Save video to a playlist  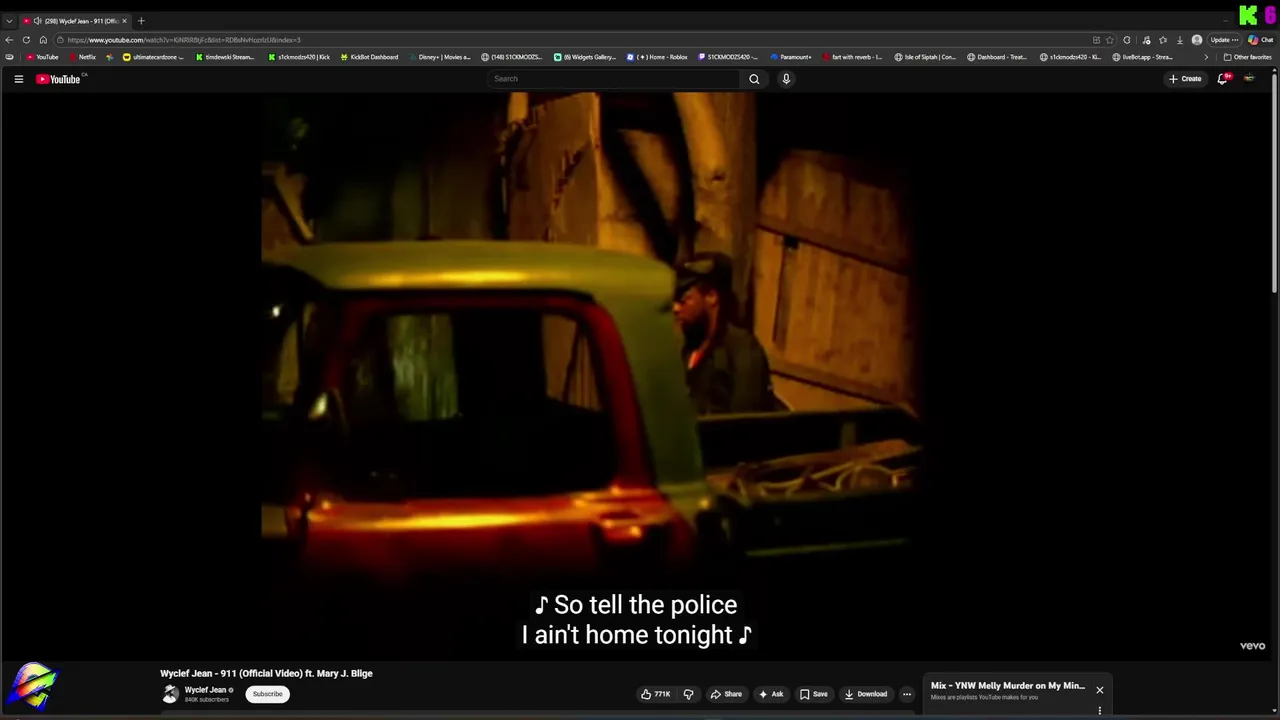(x=814, y=694)
